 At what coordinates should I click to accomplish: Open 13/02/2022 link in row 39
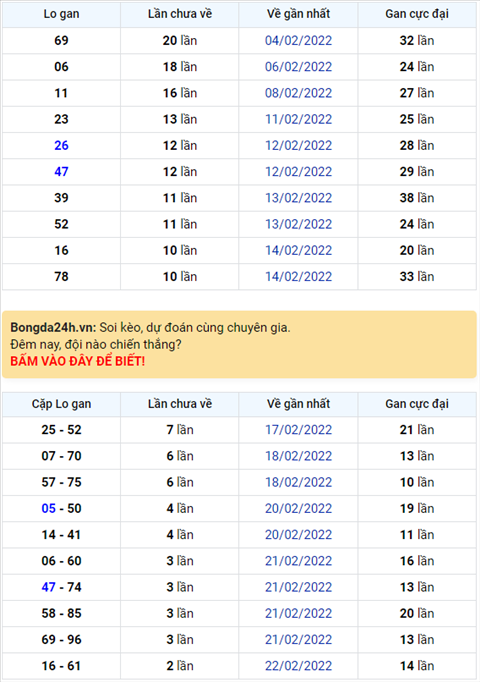298,198
